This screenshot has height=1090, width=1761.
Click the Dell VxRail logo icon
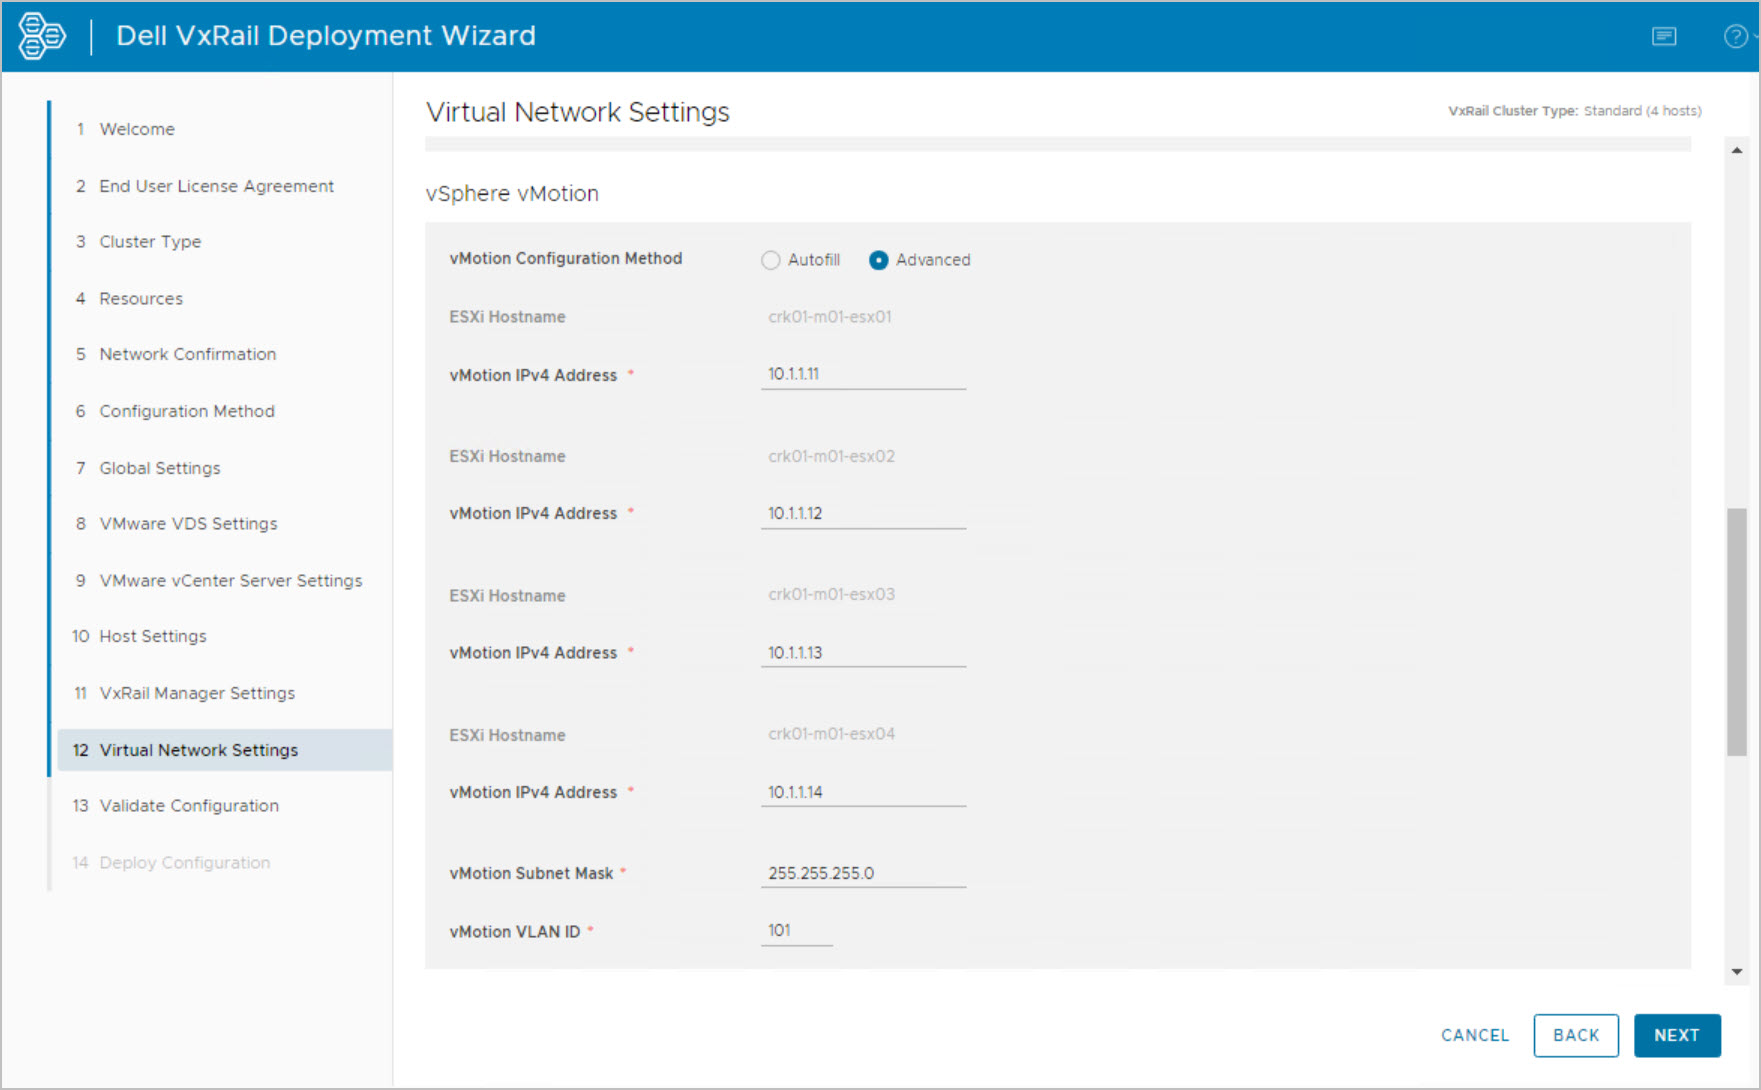42,36
